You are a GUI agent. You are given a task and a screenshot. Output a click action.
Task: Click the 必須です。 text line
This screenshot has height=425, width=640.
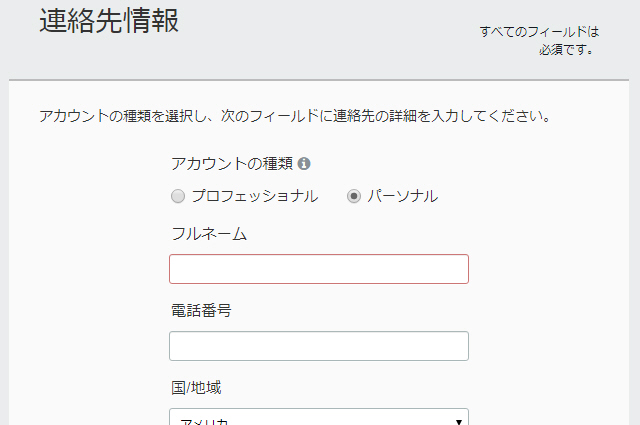click(x=567, y=50)
